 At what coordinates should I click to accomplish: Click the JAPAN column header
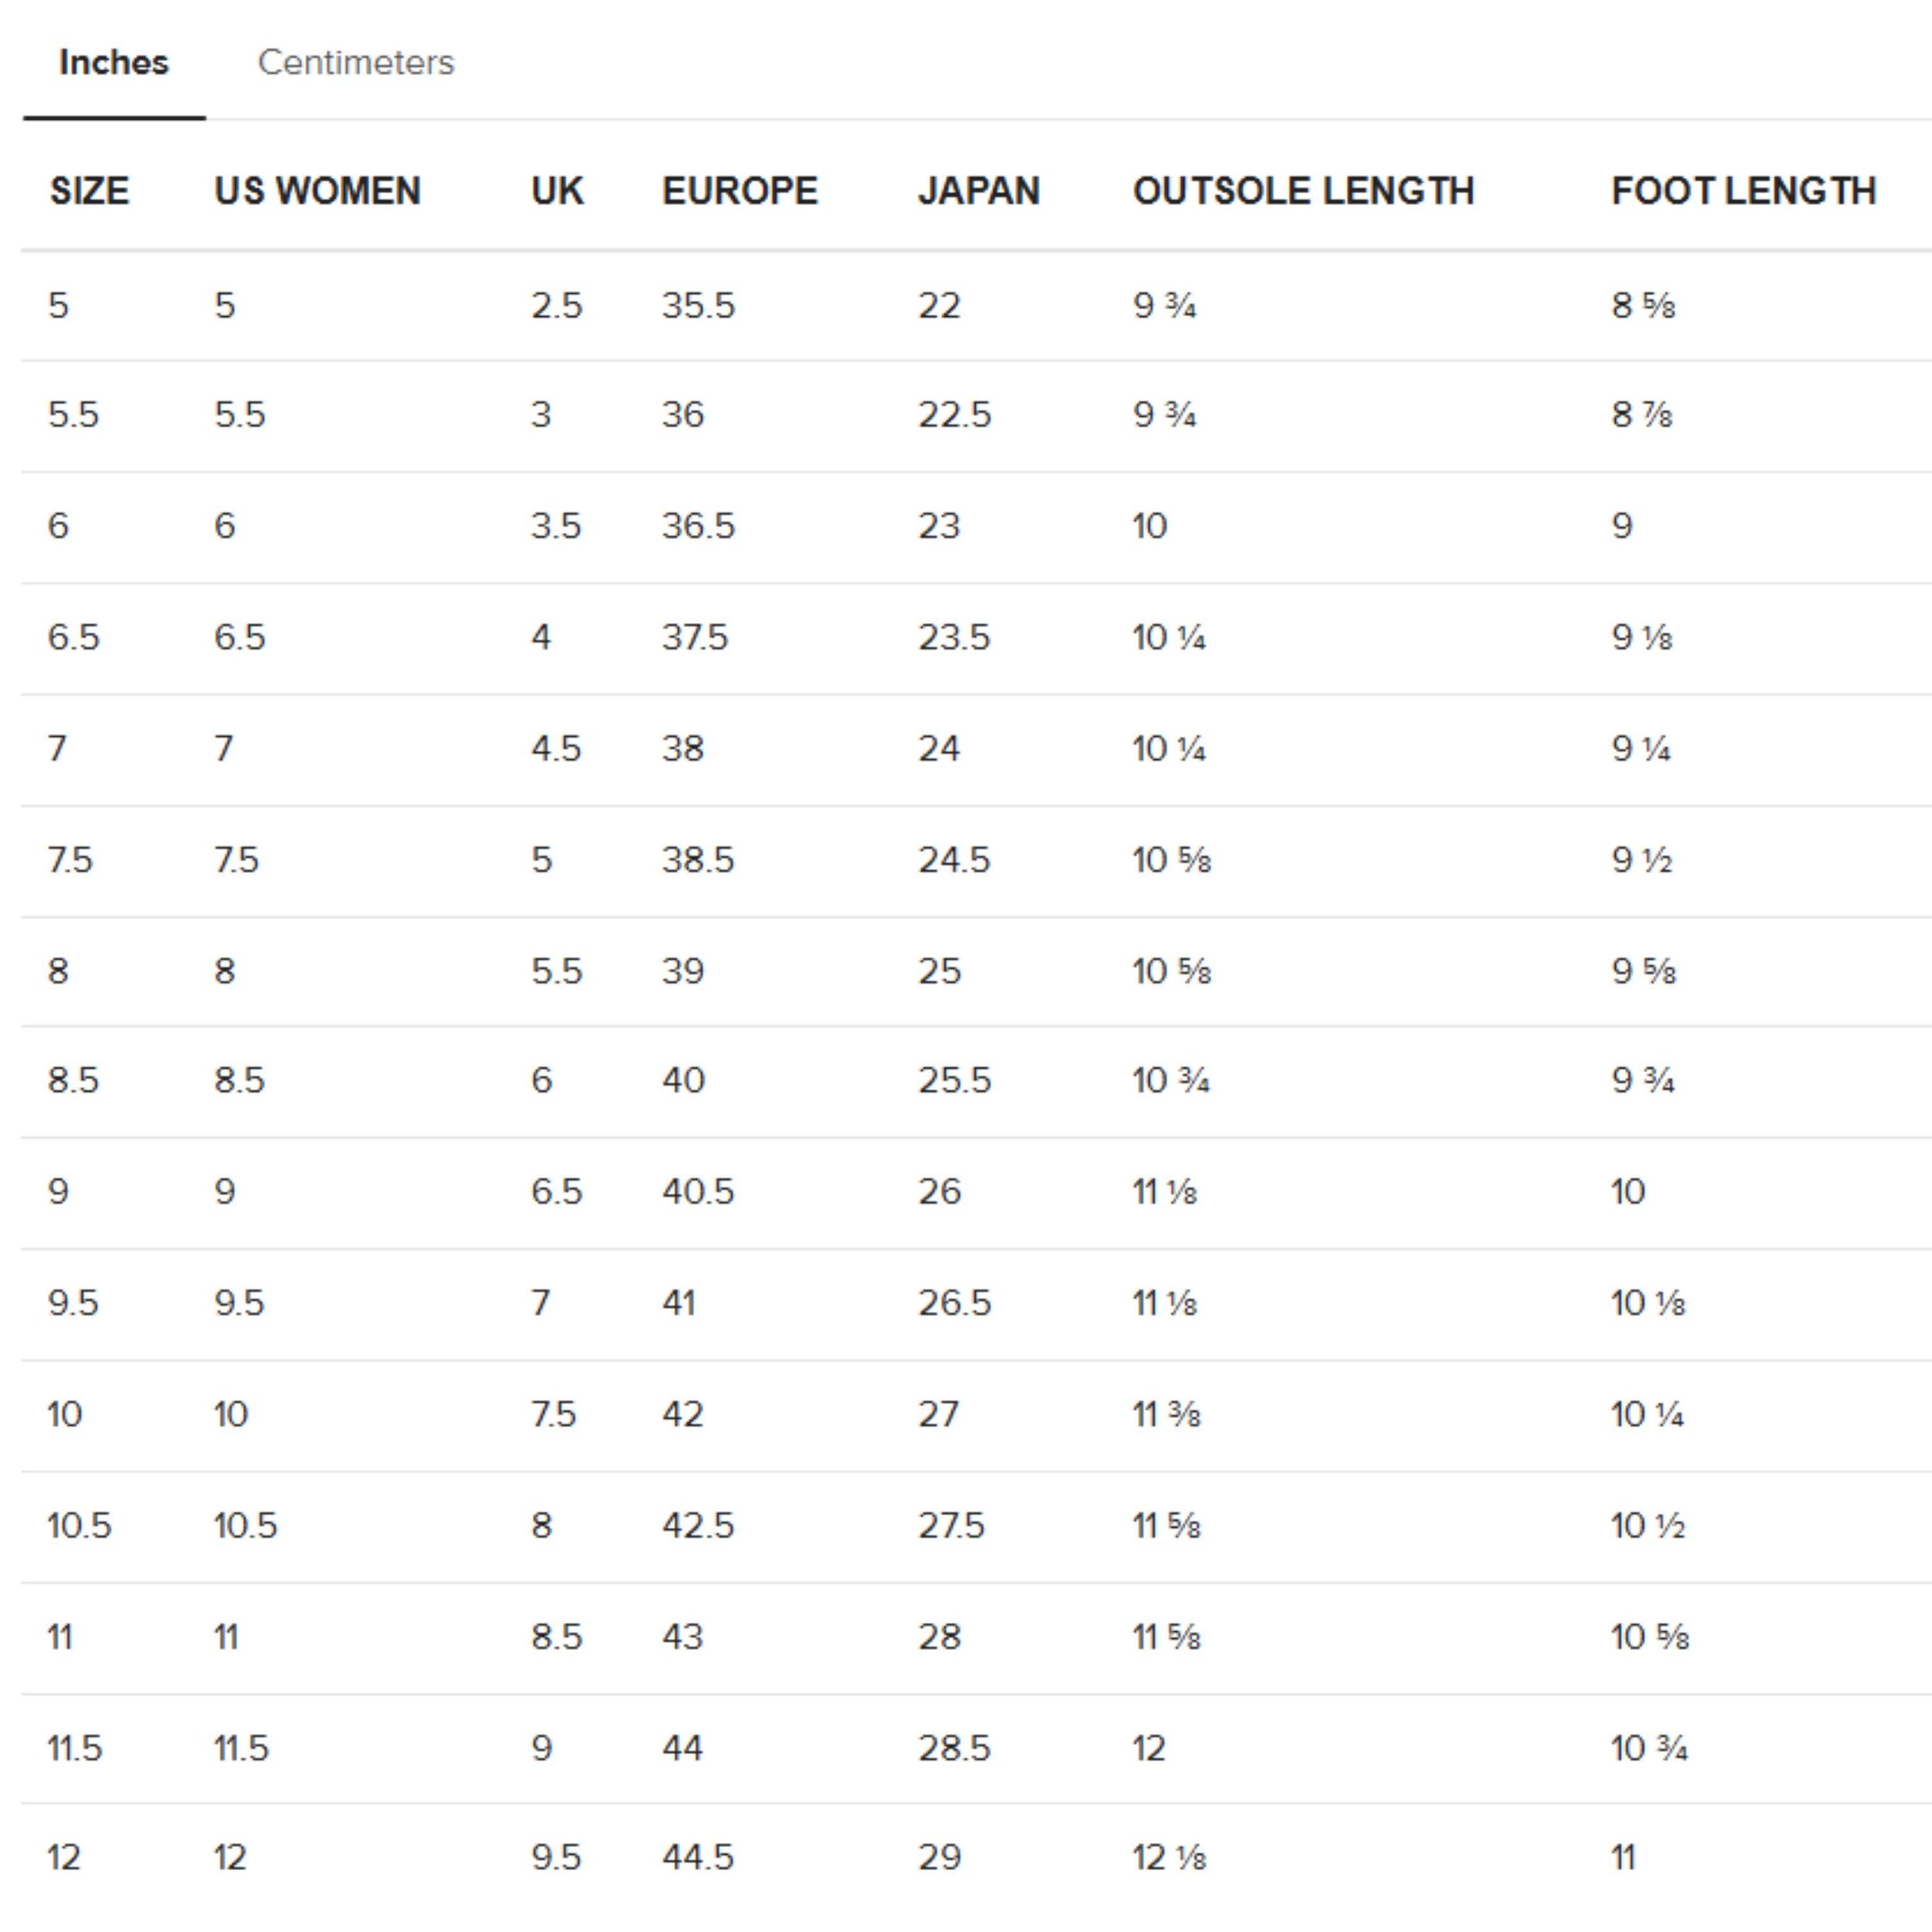979,191
